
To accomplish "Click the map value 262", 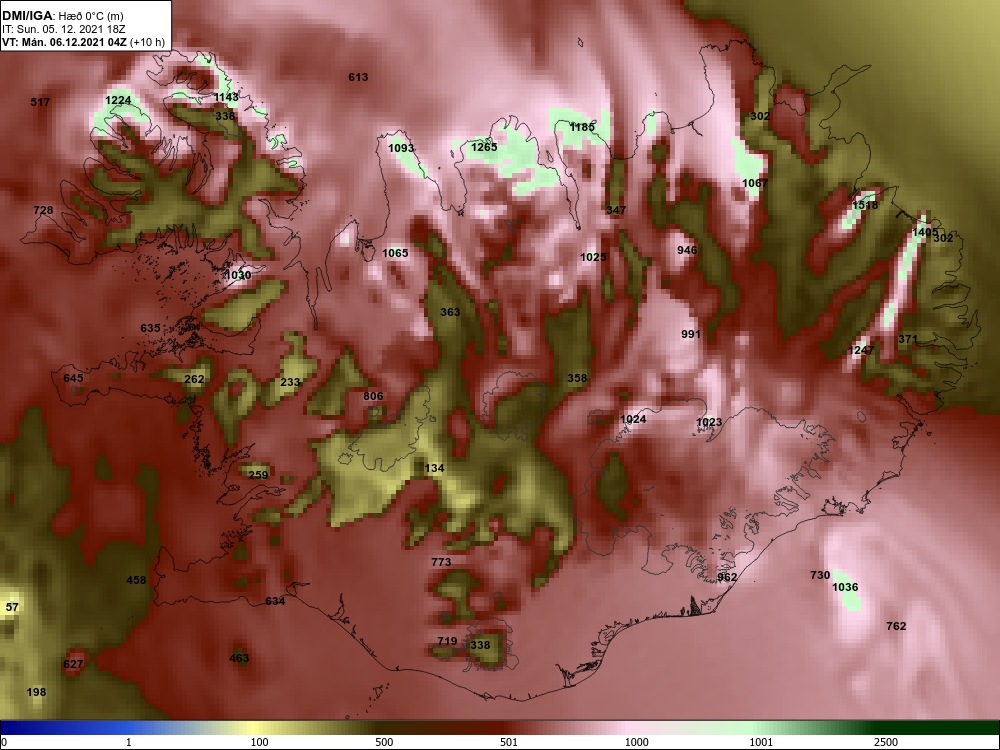I will click(194, 379).
